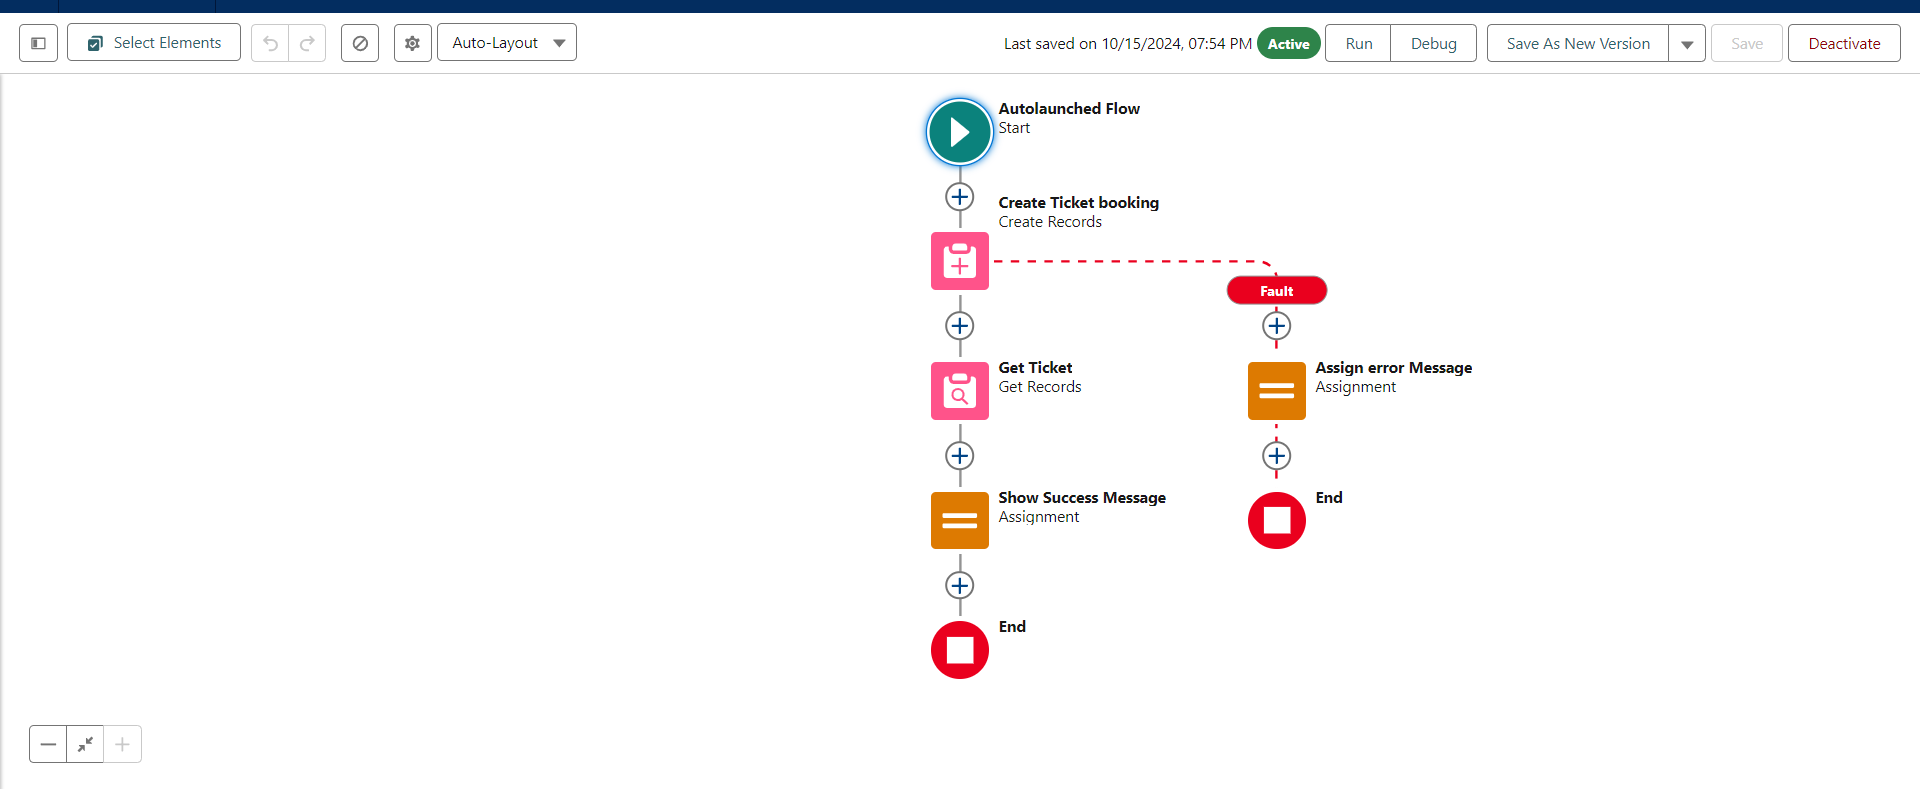The height and width of the screenshot is (789, 1920).
Task: Open Assign error Message assignment element
Action: [1277, 391]
